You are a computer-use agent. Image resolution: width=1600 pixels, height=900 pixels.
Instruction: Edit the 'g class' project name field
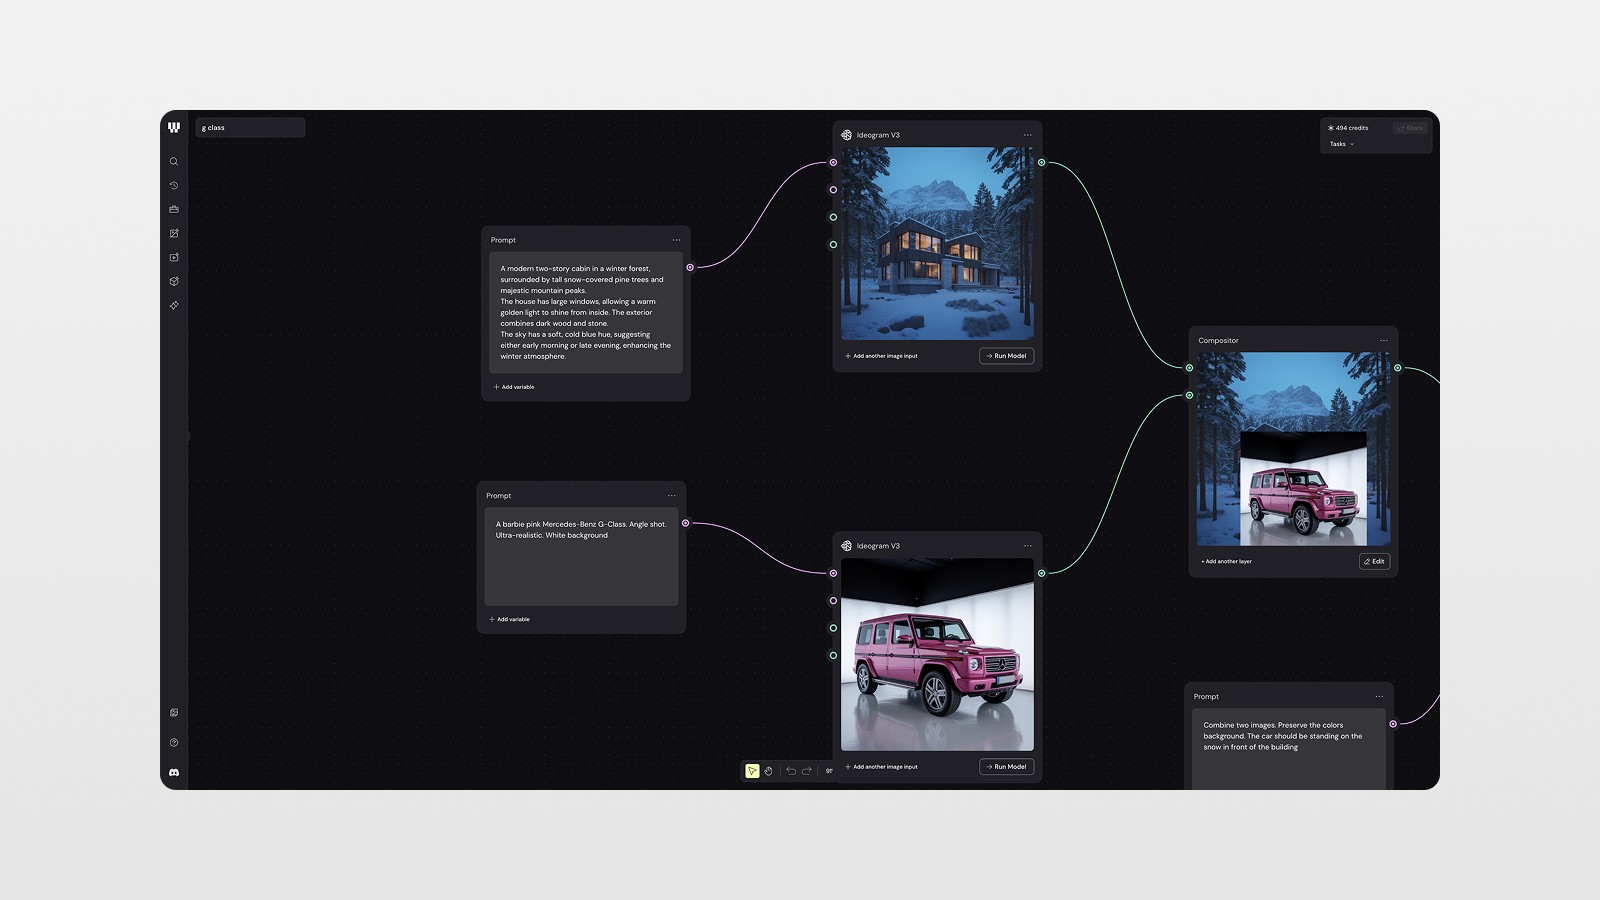pos(250,128)
